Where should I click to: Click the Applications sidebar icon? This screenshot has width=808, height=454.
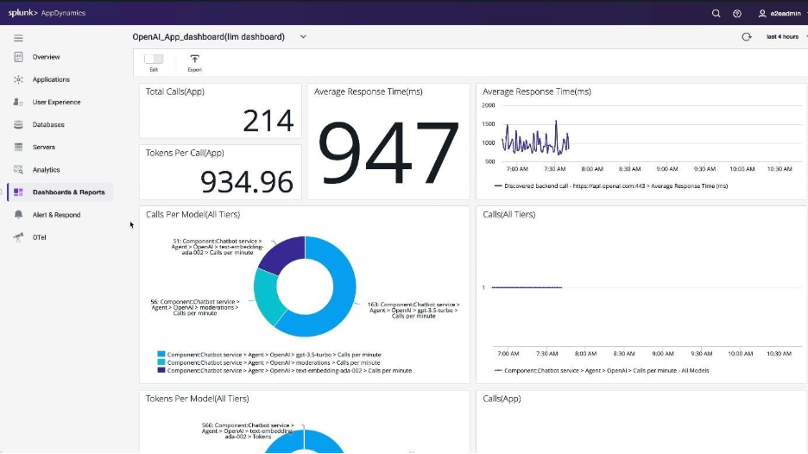19,79
